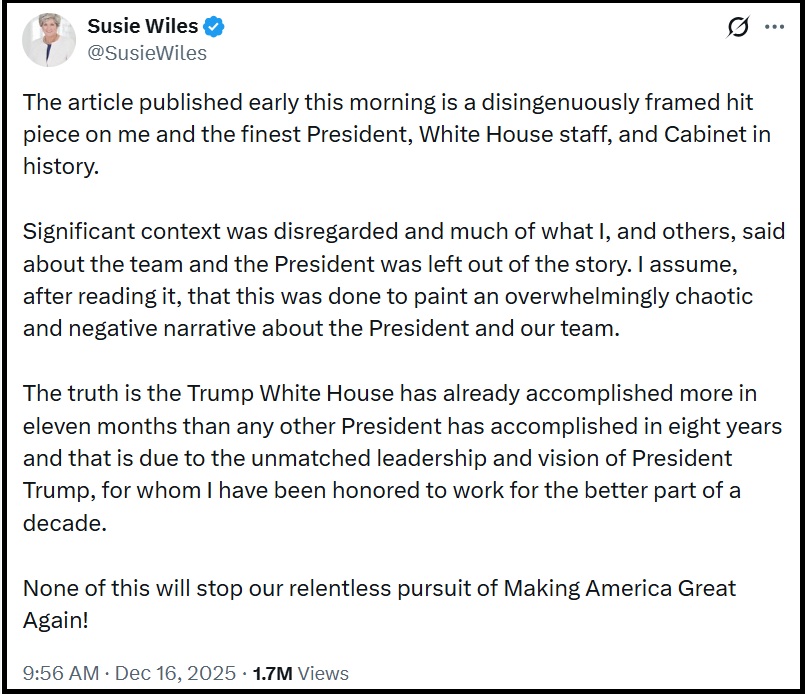This screenshot has height=694, width=805.
Task: Click the "Views" label beside the count
Action: tap(323, 672)
